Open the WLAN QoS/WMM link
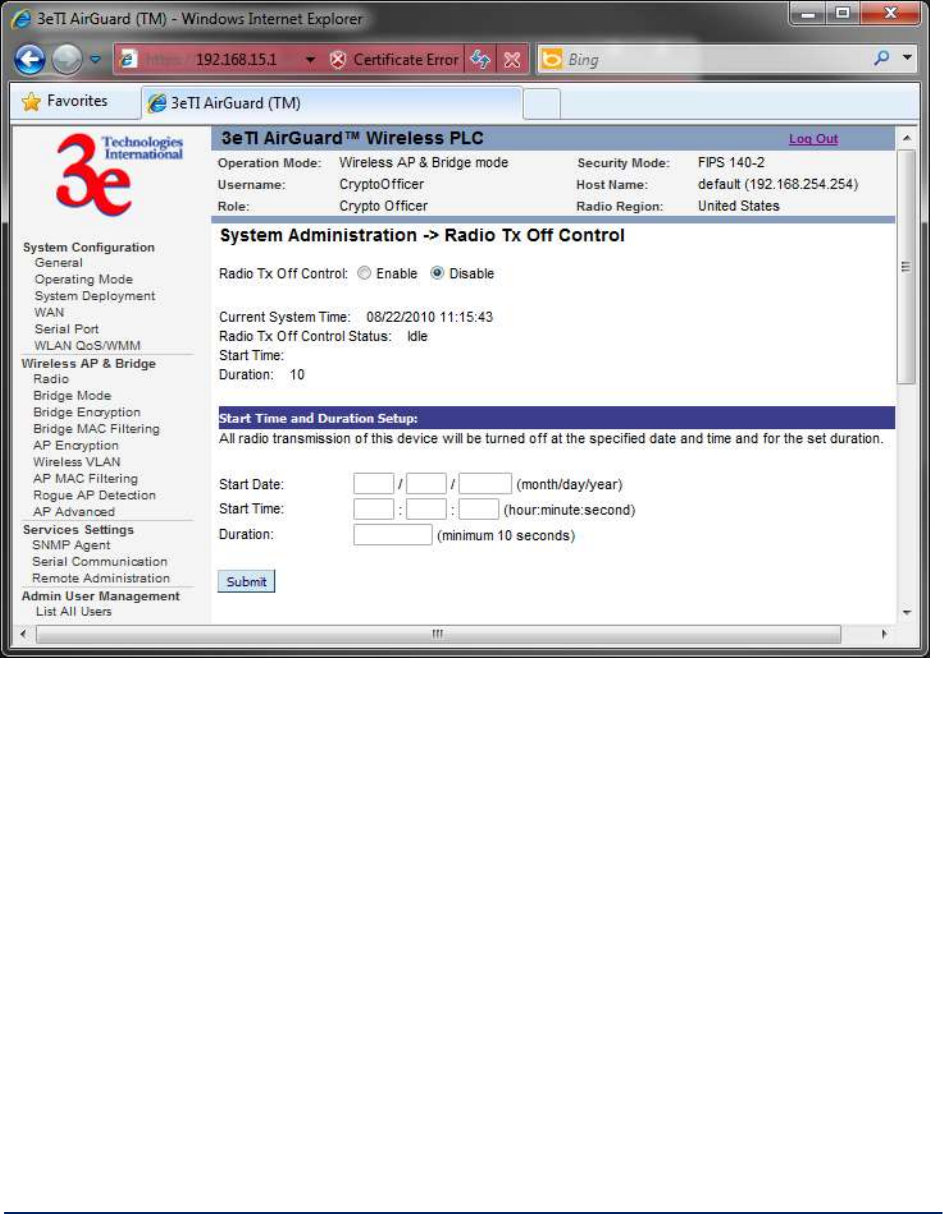 click(88, 346)
